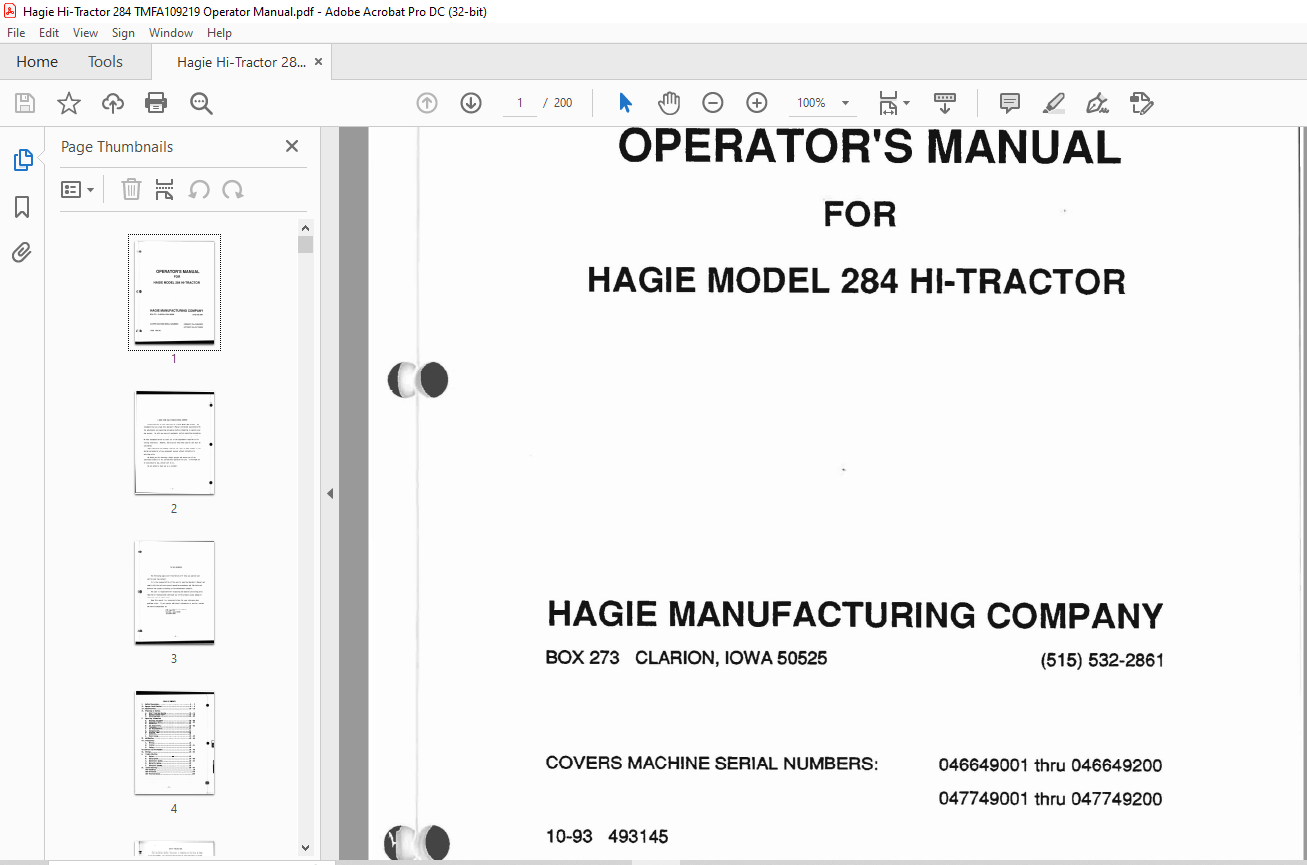Image resolution: width=1307 pixels, height=865 pixels.
Task: Click the read mode keyboard icon
Action: pos(945,103)
